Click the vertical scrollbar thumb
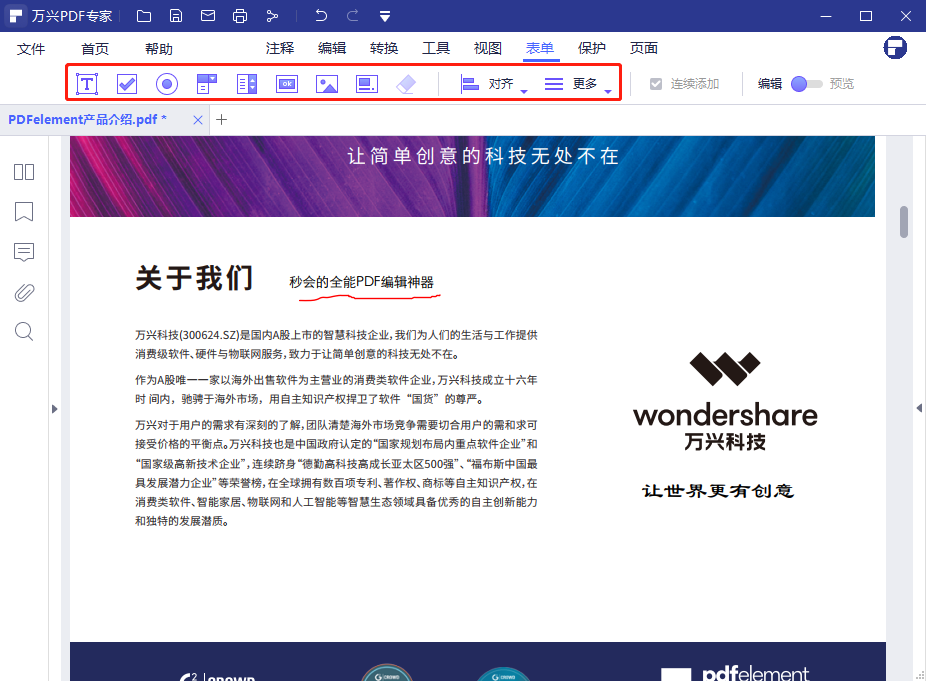The height and width of the screenshot is (681, 926). 904,222
